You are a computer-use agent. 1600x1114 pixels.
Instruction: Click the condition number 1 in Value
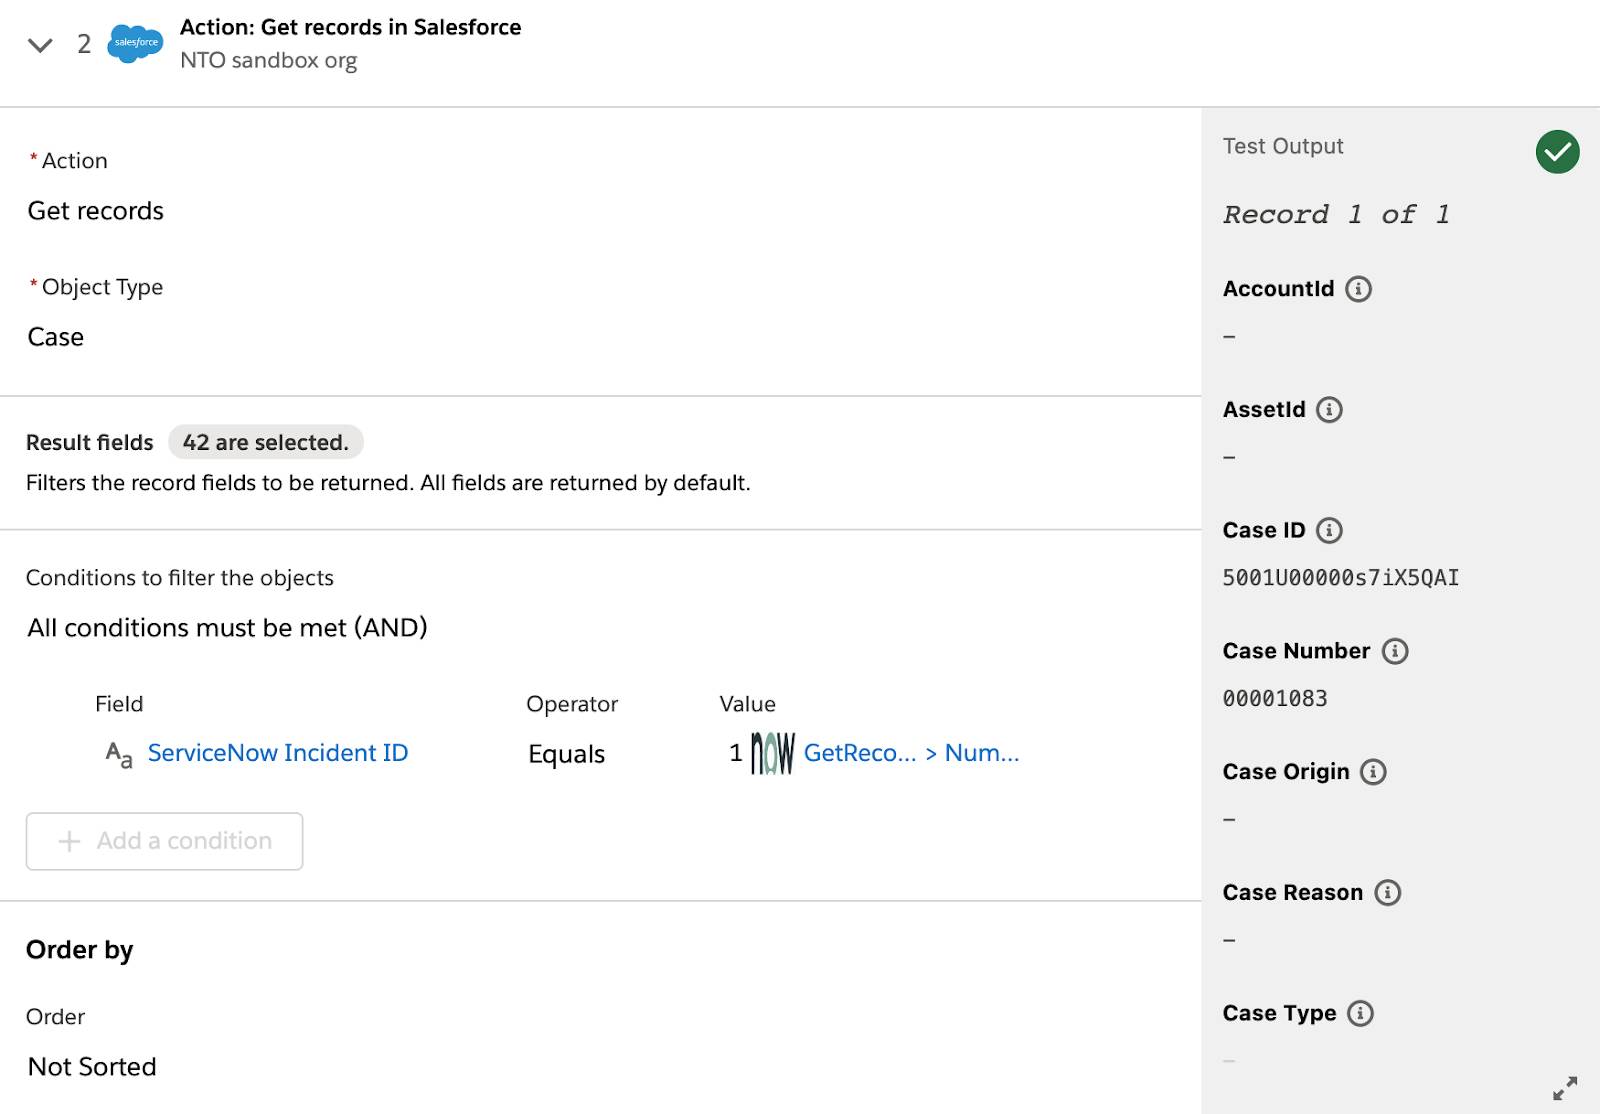(x=736, y=753)
